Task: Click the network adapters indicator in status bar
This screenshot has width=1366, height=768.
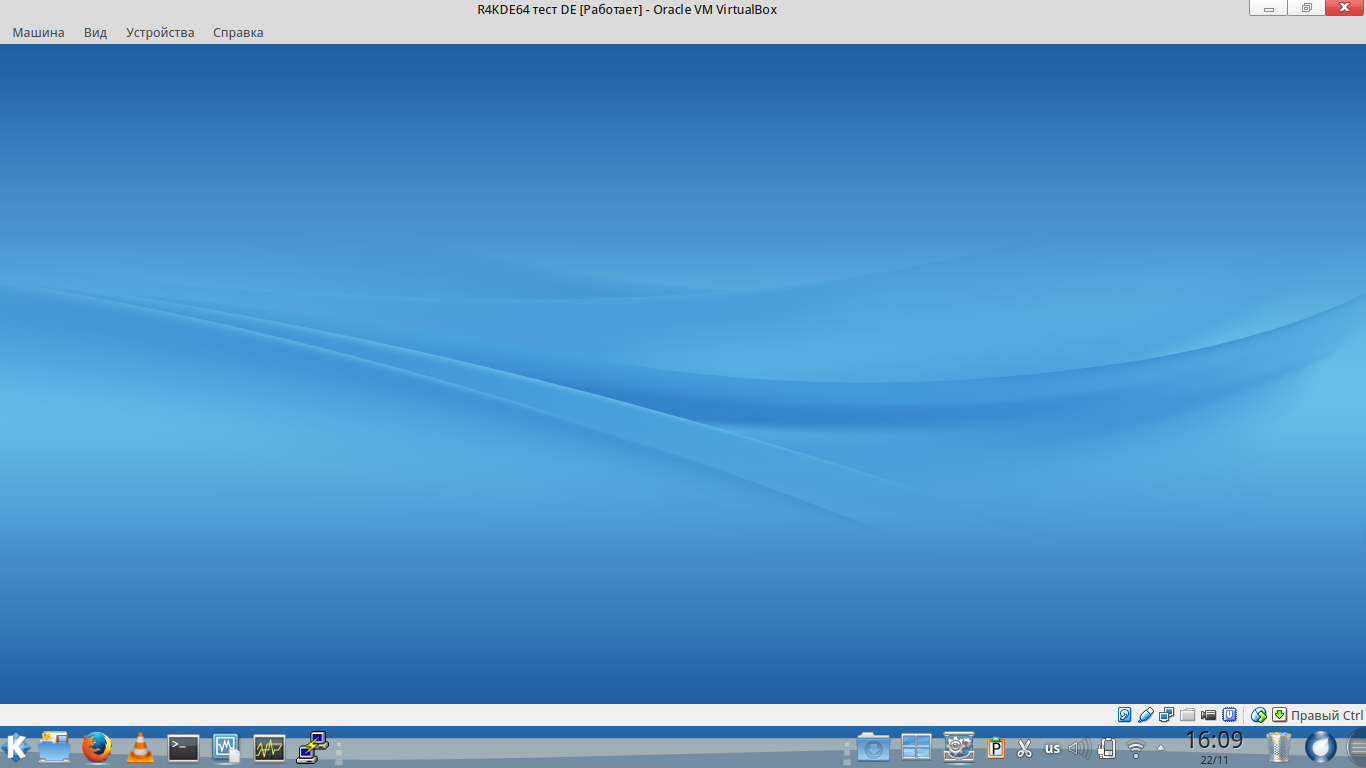Action: pos(1167,715)
